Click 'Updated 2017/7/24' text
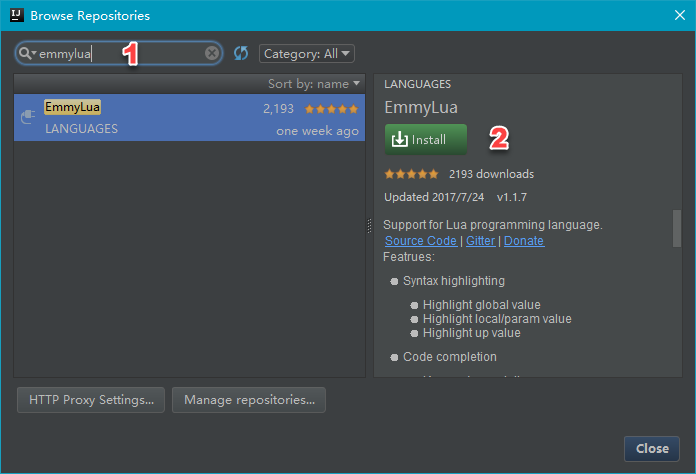The height and width of the screenshot is (474, 696). pos(434,197)
